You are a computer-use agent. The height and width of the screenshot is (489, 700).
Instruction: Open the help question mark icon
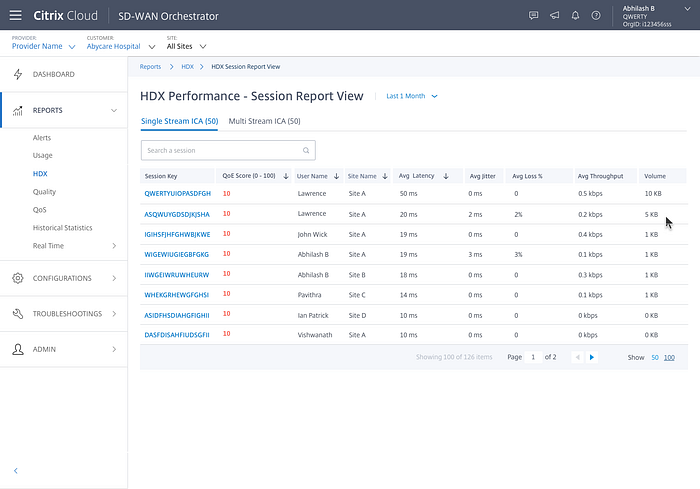(596, 15)
